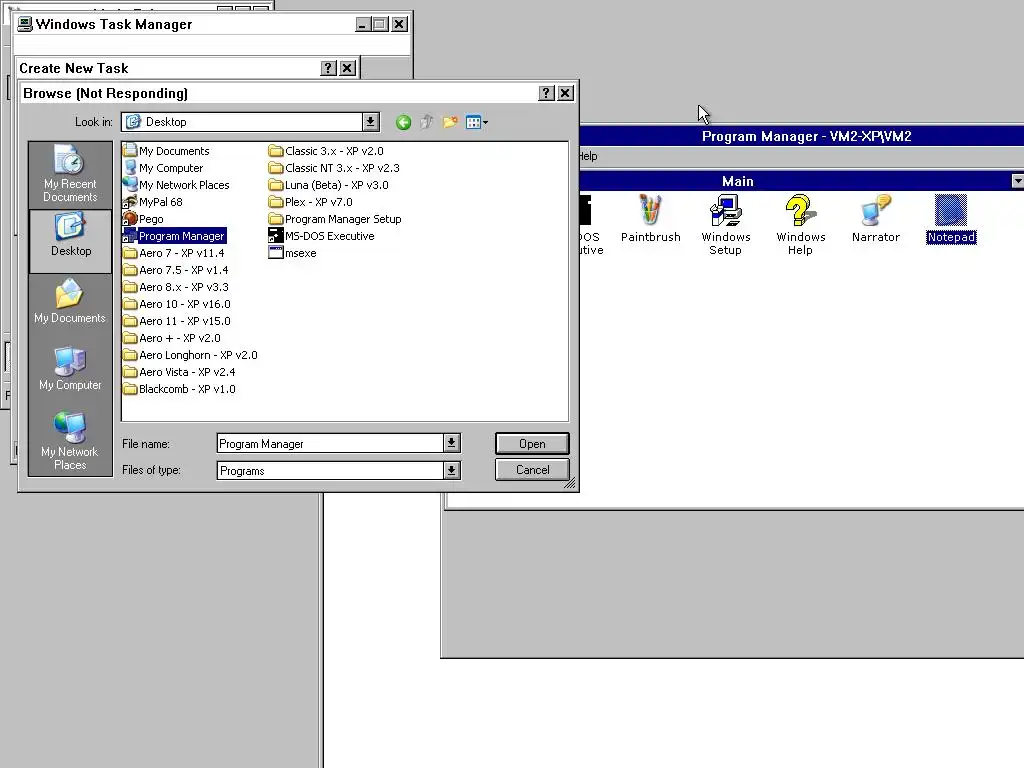Close the Create New Task dialog
Image resolution: width=1024 pixels, height=768 pixels.
tap(347, 68)
